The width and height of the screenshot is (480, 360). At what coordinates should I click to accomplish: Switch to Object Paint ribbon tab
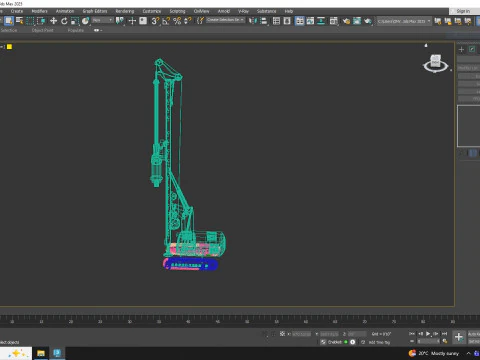tap(42, 30)
